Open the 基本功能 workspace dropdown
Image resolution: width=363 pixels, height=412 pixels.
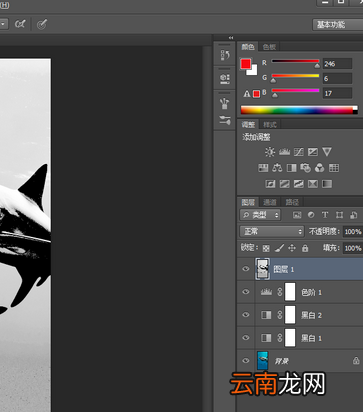click(x=338, y=24)
